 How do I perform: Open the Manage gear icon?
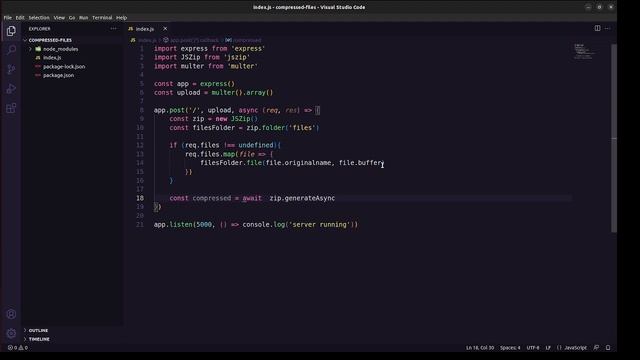11,333
